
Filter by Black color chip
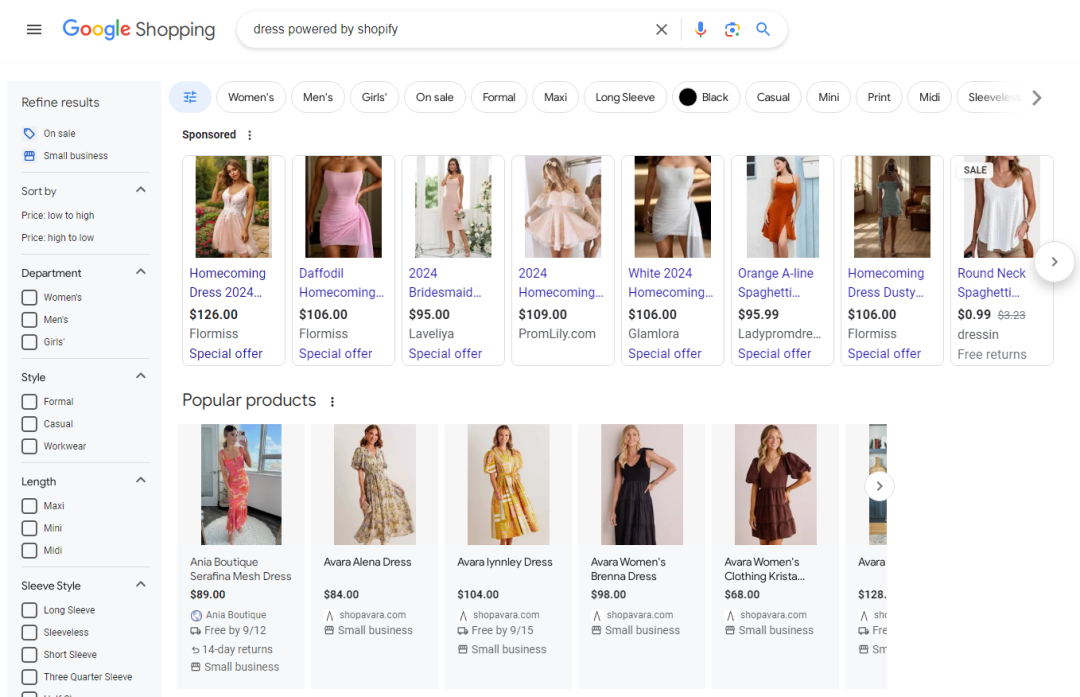[704, 97]
